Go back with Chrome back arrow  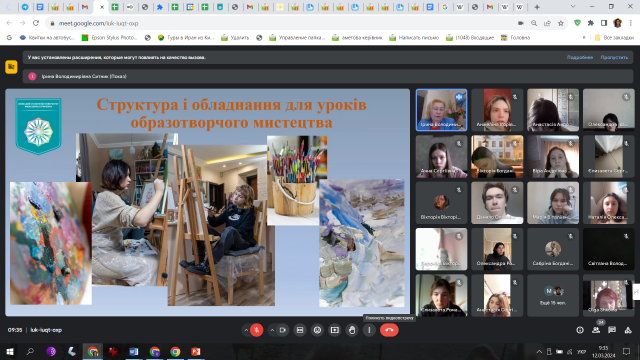coord(9,23)
